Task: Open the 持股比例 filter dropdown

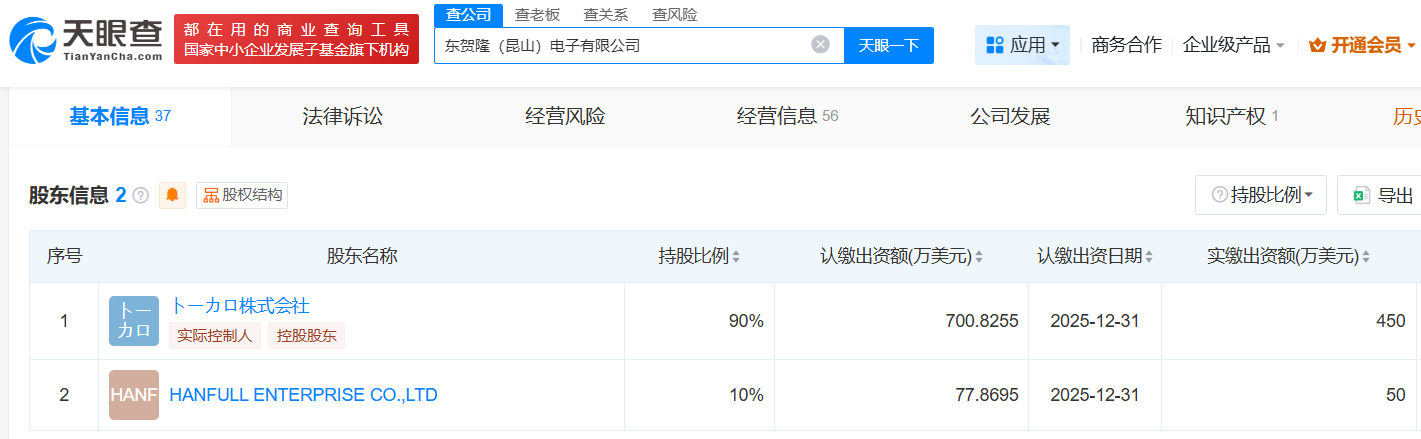Action: click(x=1260, y=195)
